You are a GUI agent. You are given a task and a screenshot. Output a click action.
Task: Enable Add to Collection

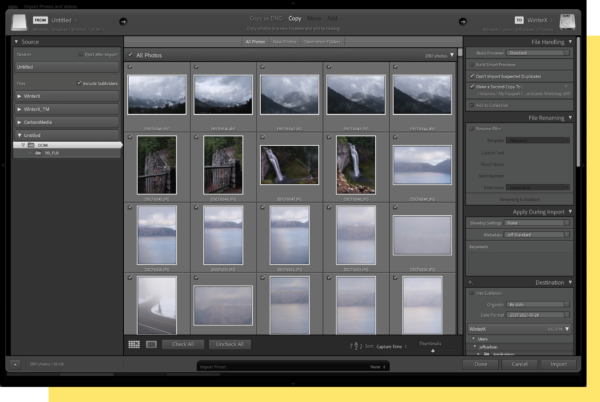click(x=472, y=105)
